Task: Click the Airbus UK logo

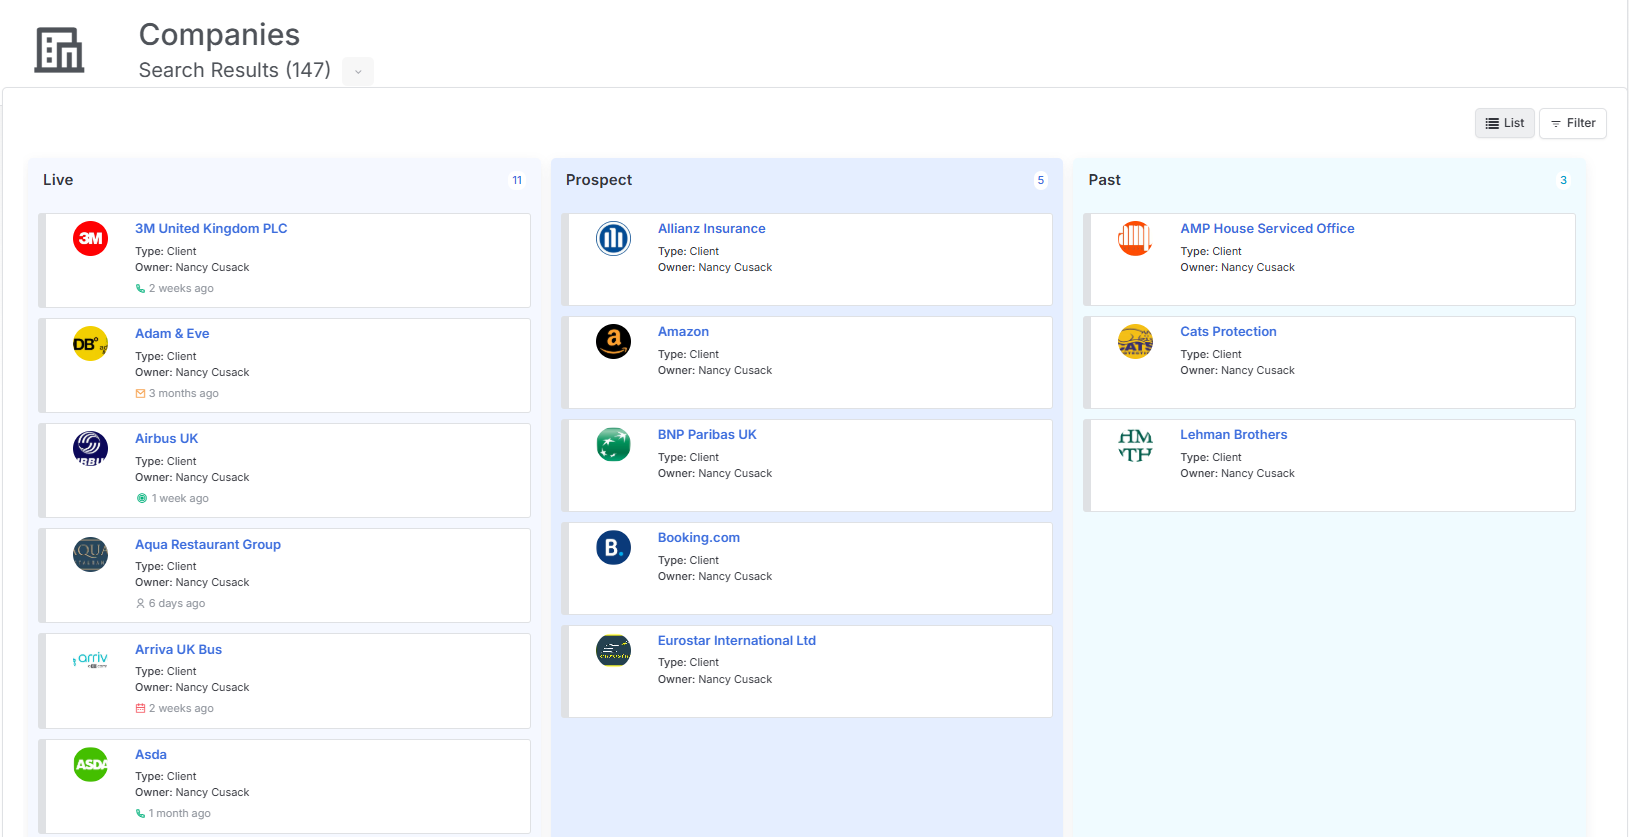Action: point(91,448)
